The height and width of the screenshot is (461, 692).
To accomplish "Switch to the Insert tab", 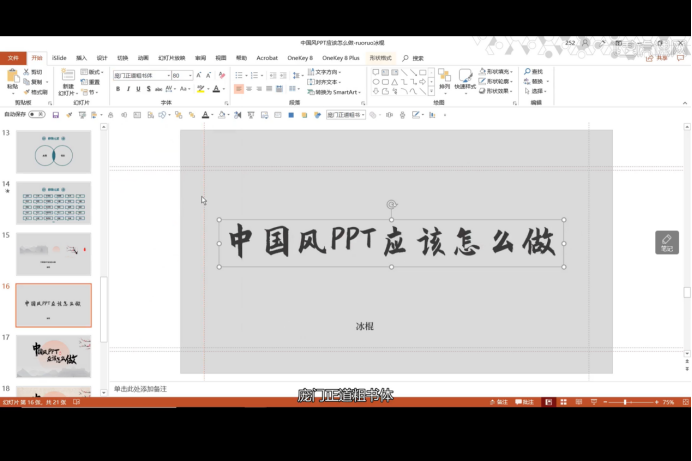I will pyautogui.click(x=81, y=58).
